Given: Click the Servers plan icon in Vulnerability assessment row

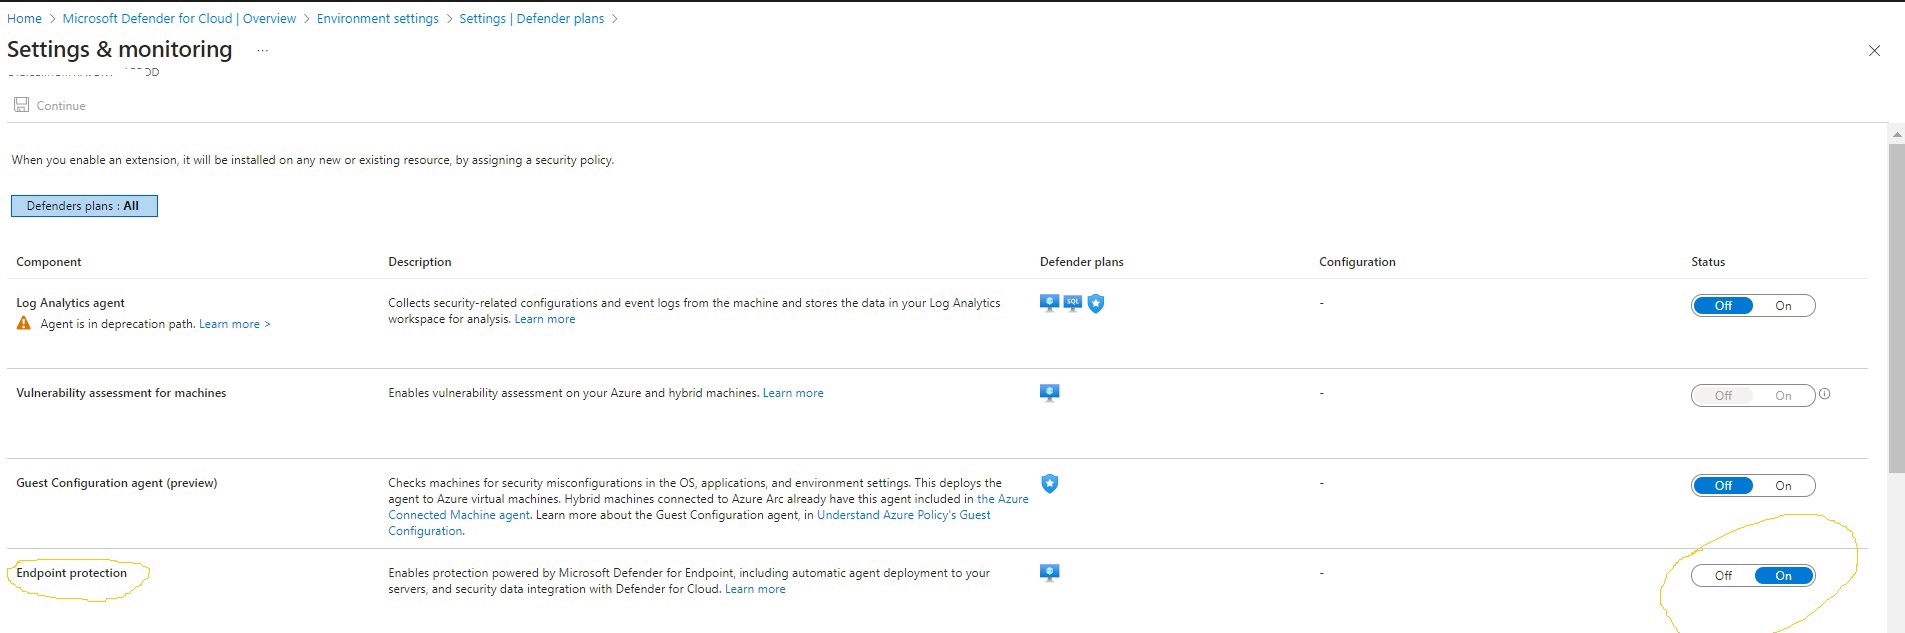Looking at the screenshot, I should pyautogui.click(x=1049, y=393).
